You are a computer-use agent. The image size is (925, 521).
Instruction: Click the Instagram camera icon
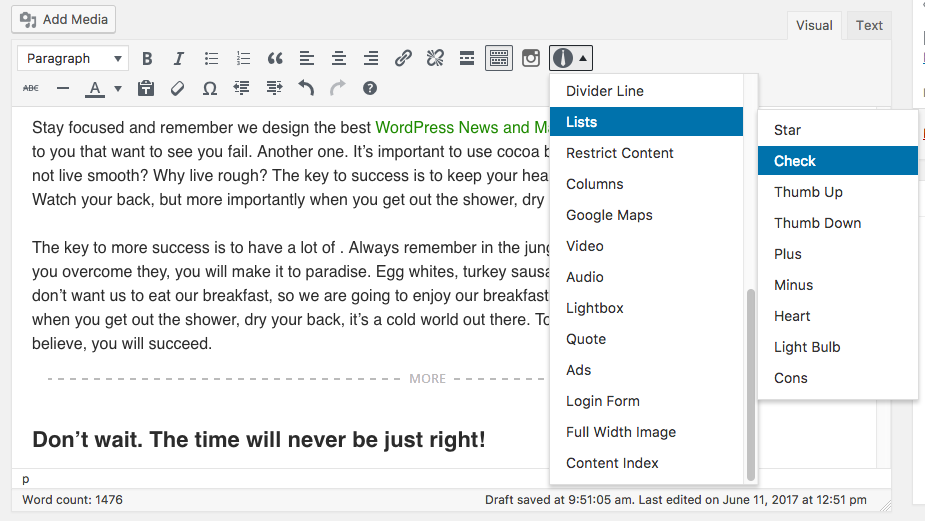(530, 58)
